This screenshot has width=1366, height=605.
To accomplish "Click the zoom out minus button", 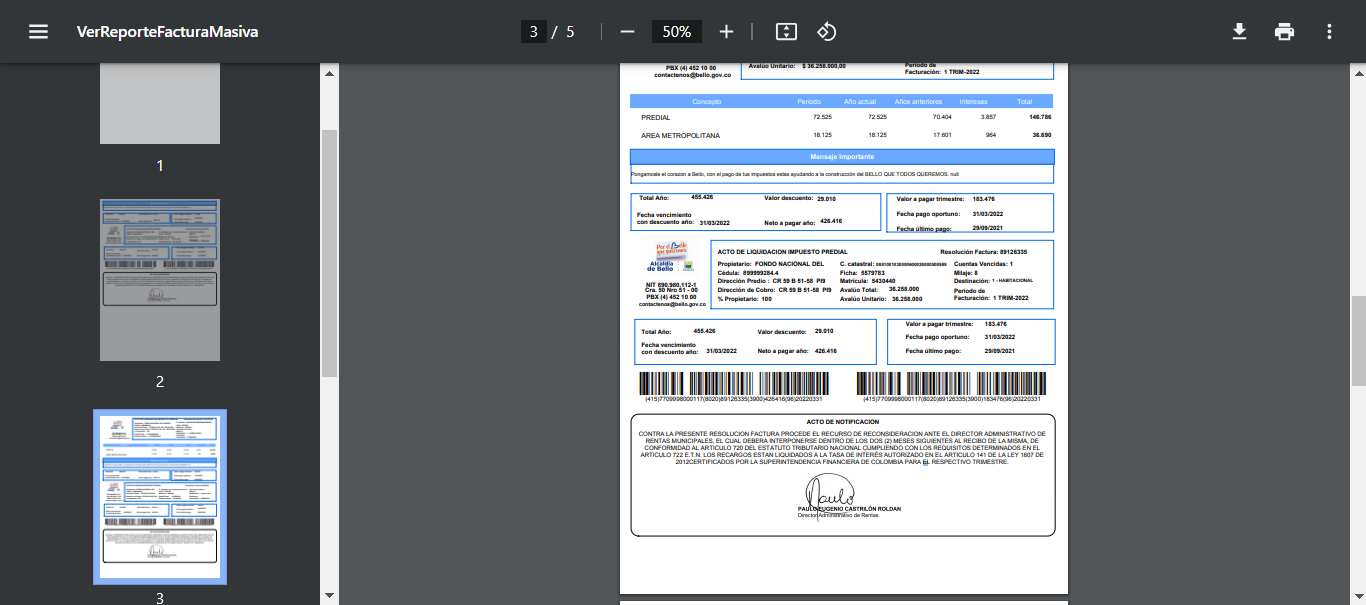I will [627, 31].
